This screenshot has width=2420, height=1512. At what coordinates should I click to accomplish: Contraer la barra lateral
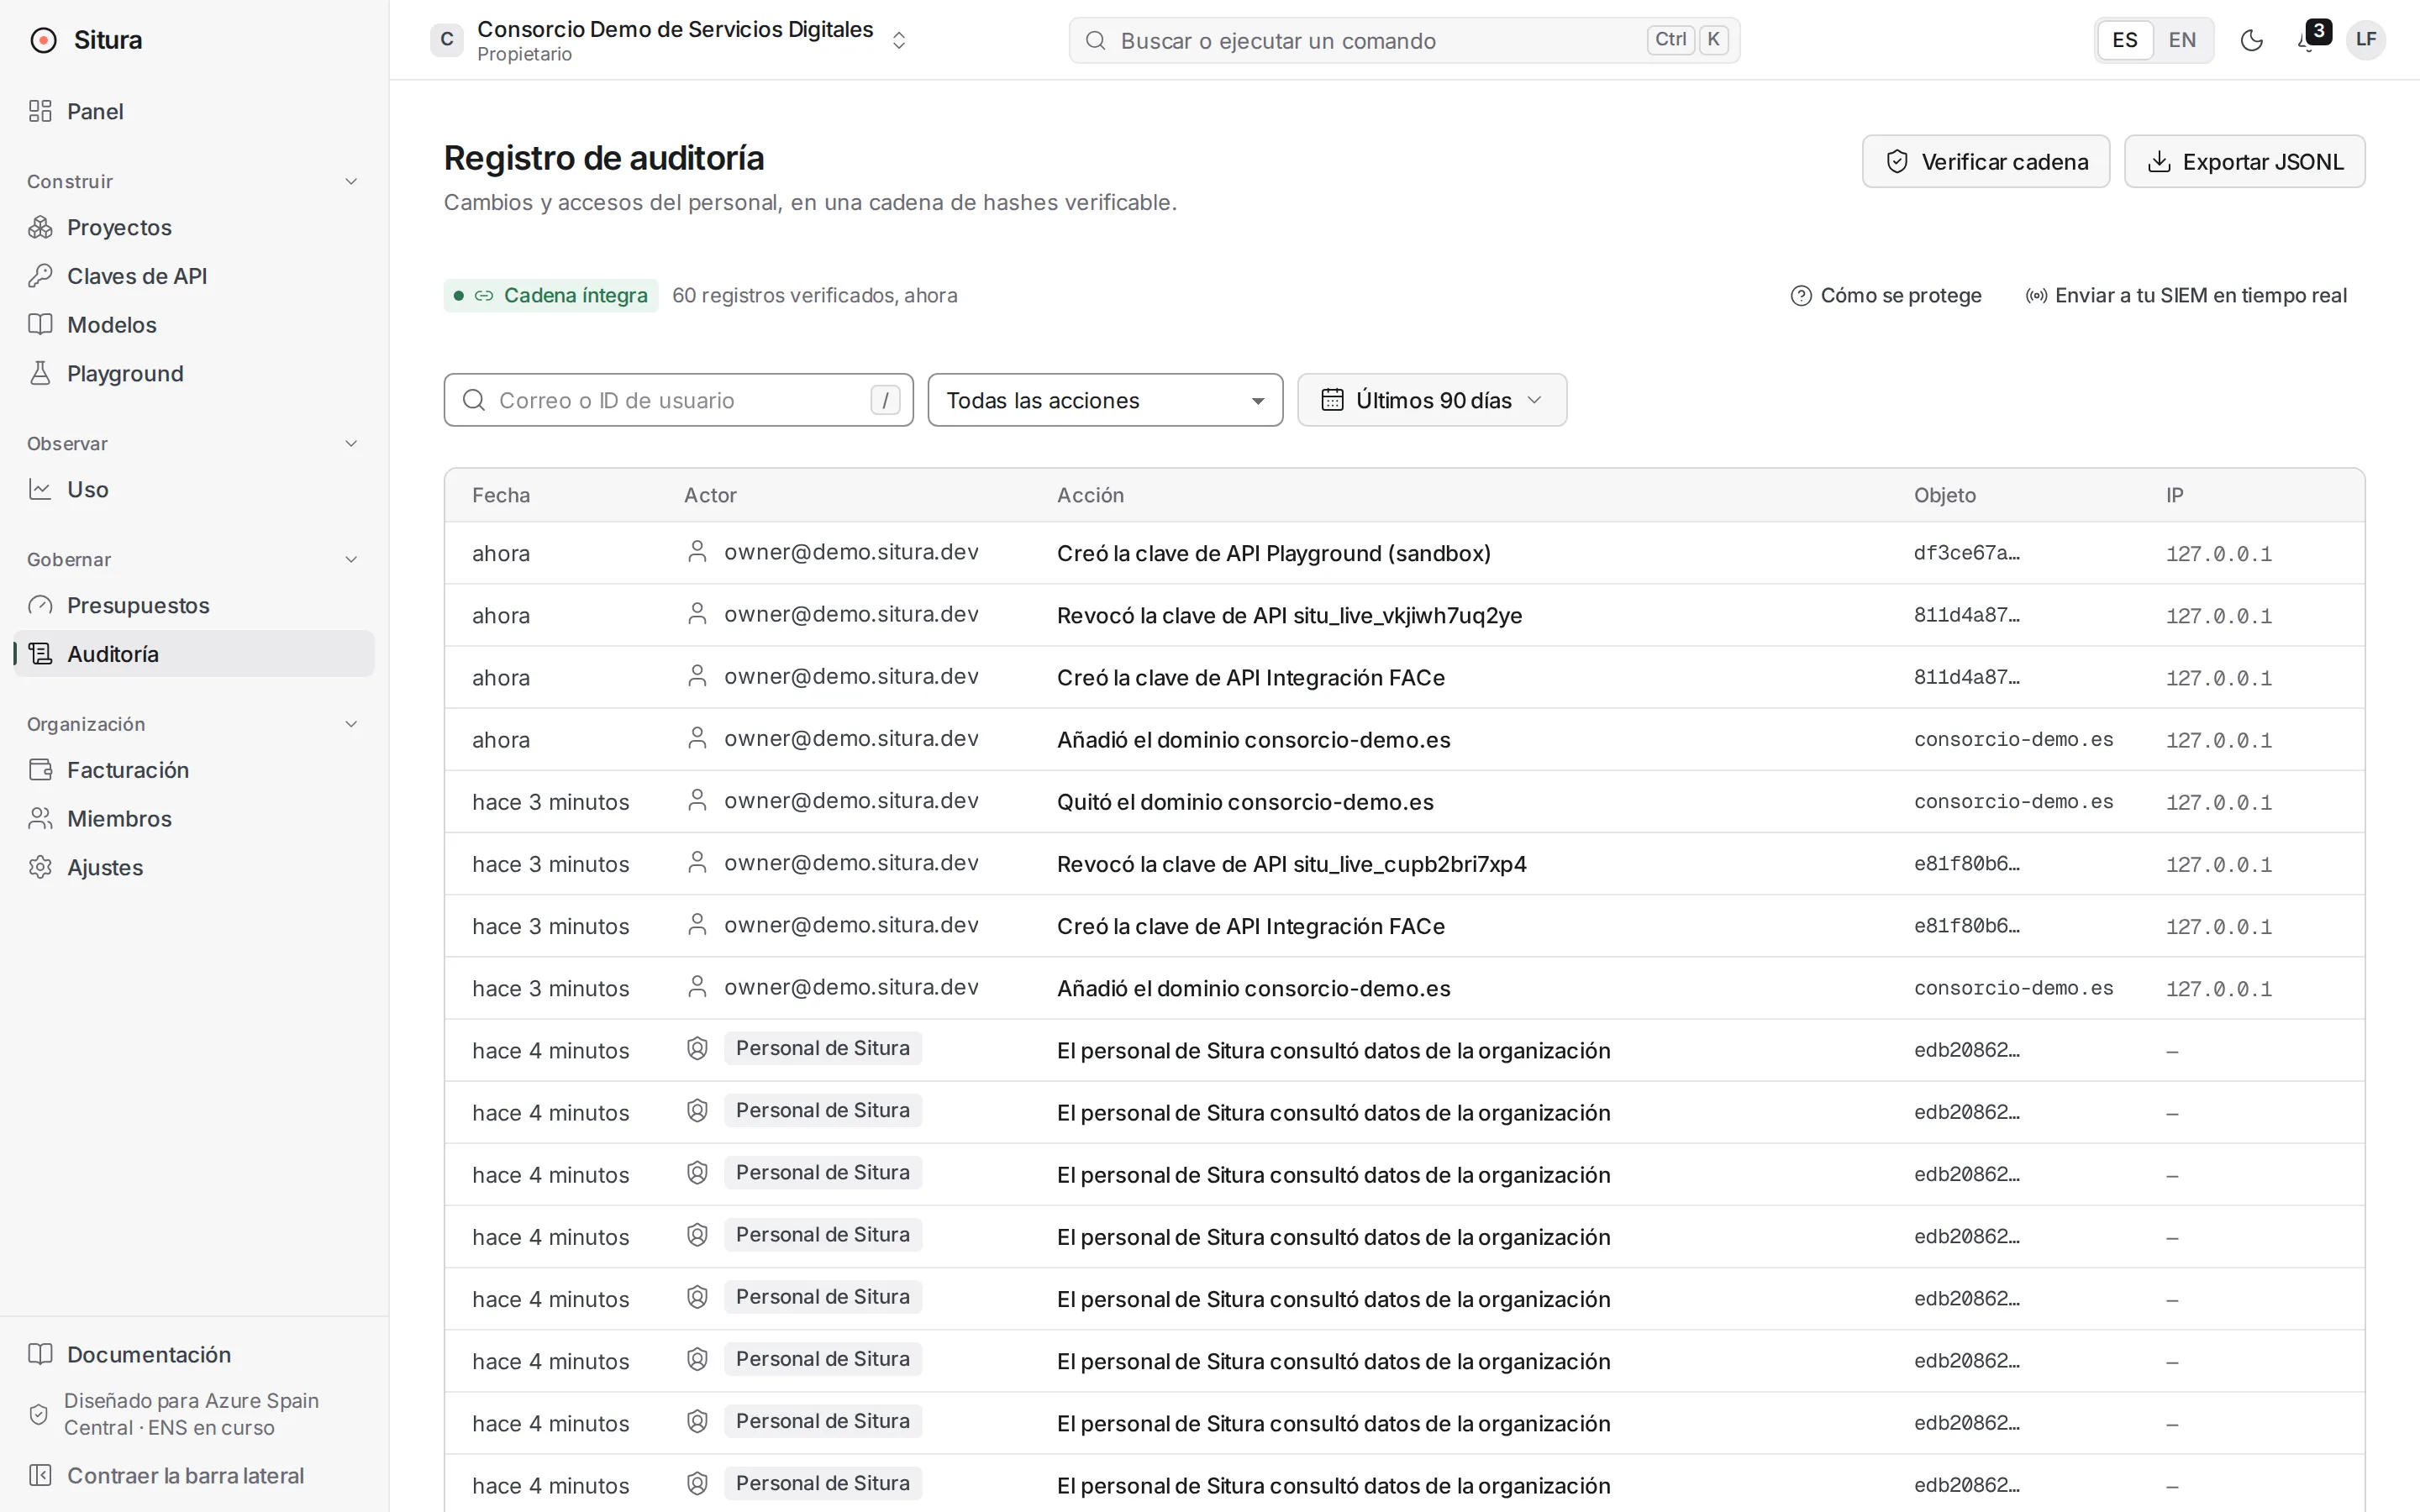[x=195, y=1475]
